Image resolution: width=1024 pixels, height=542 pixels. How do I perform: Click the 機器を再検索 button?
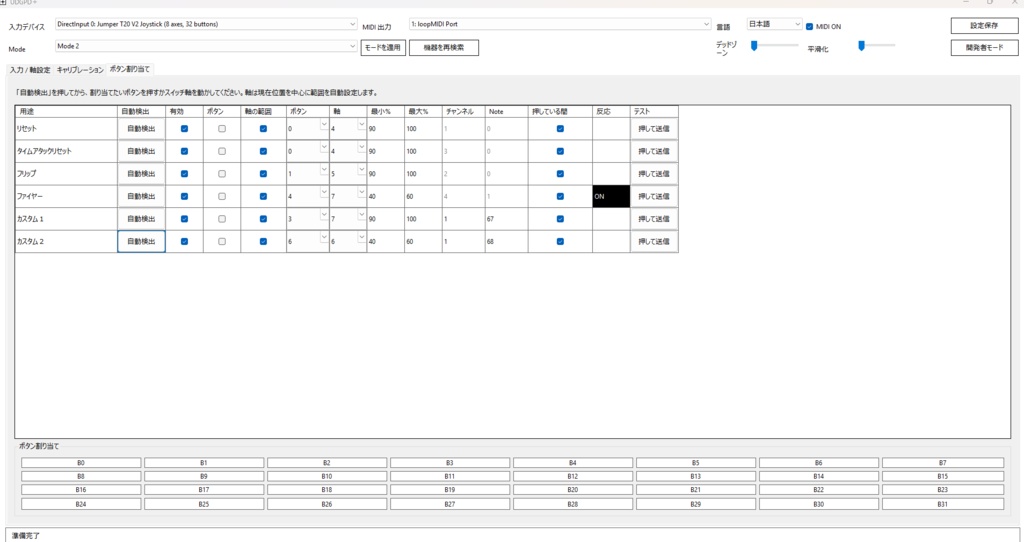(444, 48)
